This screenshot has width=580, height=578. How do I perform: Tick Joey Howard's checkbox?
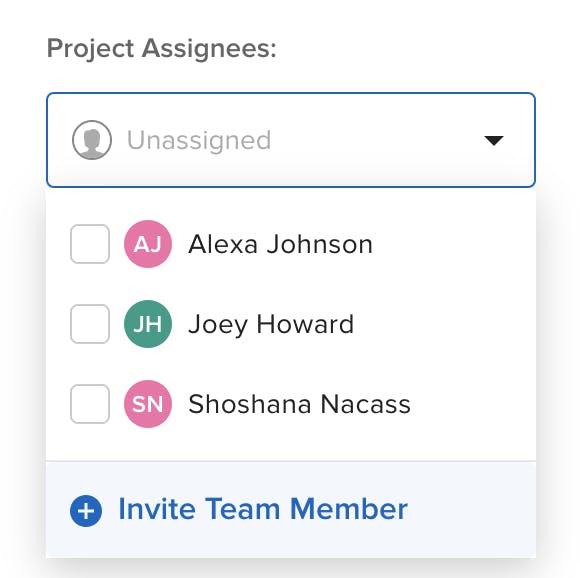(x=90, y=324)
